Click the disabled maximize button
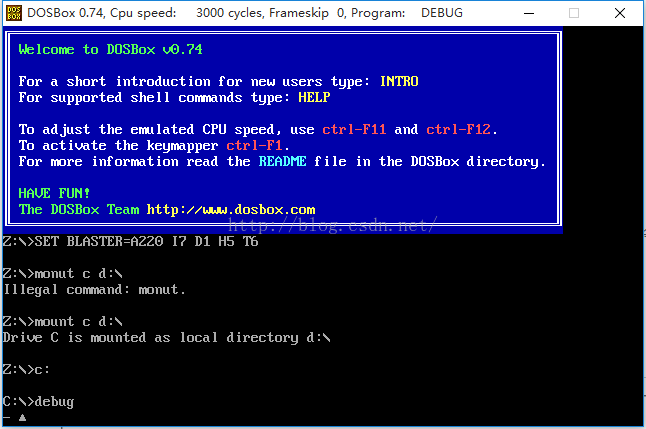This screenshot has width=646, height=429. click(x=574, y=13)
